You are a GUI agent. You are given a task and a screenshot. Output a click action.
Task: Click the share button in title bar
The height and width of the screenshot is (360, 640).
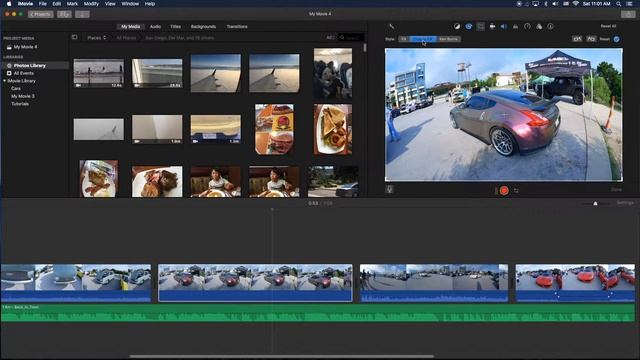628,14
